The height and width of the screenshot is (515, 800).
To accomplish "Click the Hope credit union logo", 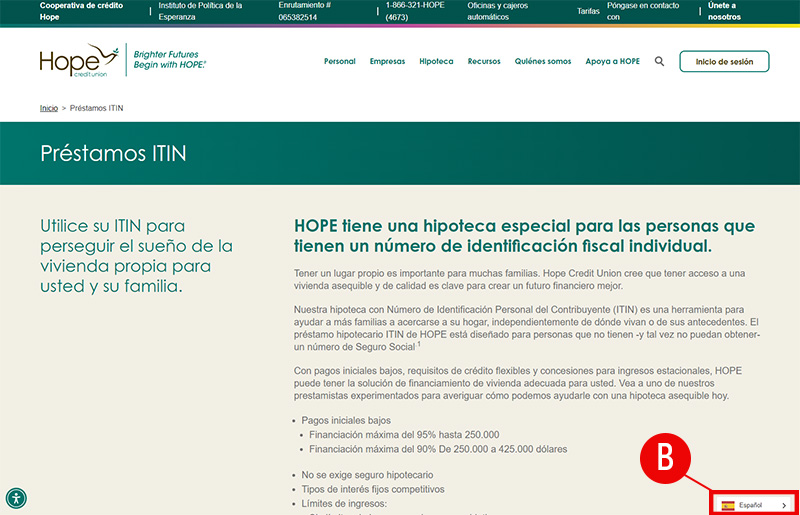I will coord(79,60).
